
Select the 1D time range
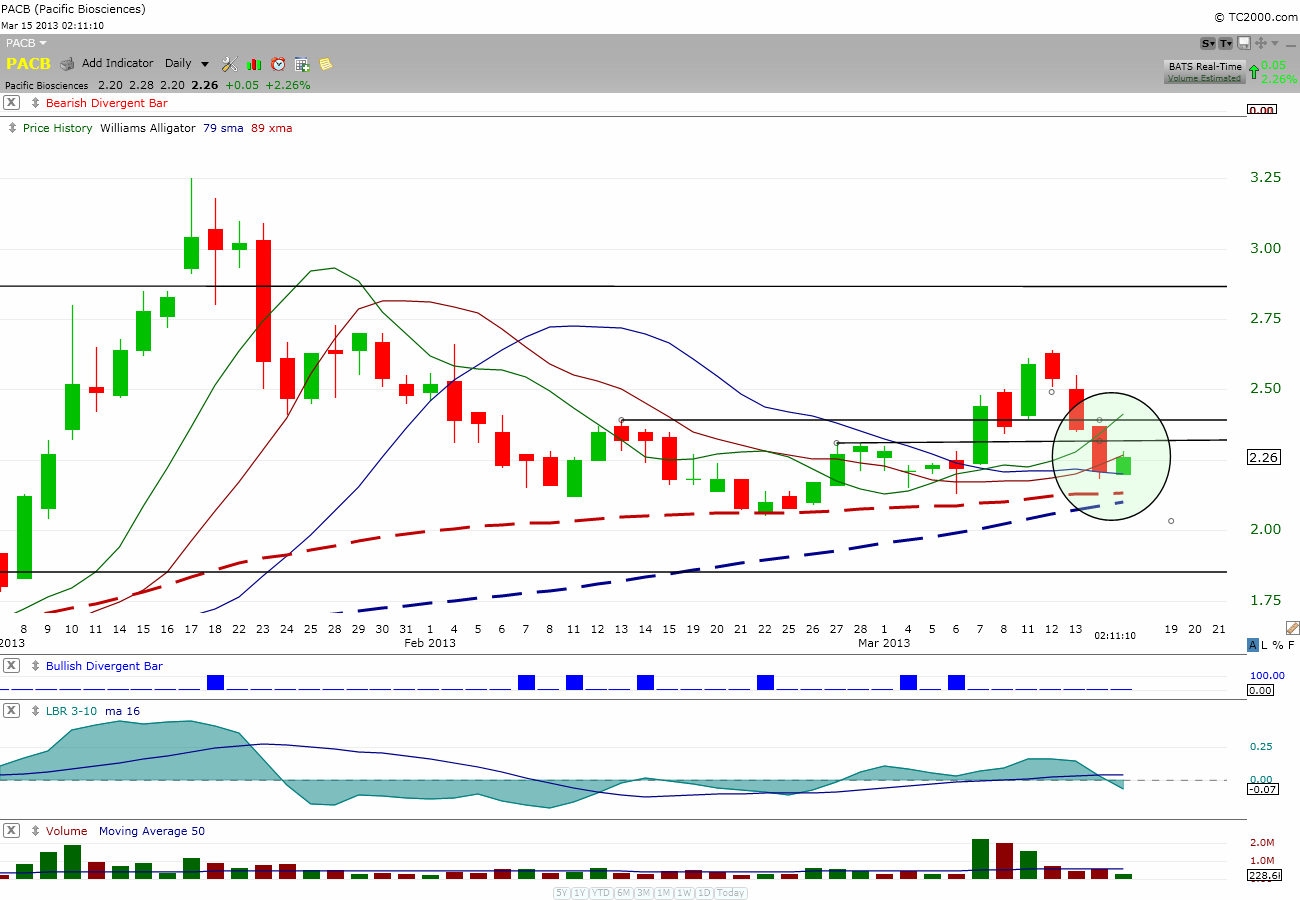tap(704, 893)
